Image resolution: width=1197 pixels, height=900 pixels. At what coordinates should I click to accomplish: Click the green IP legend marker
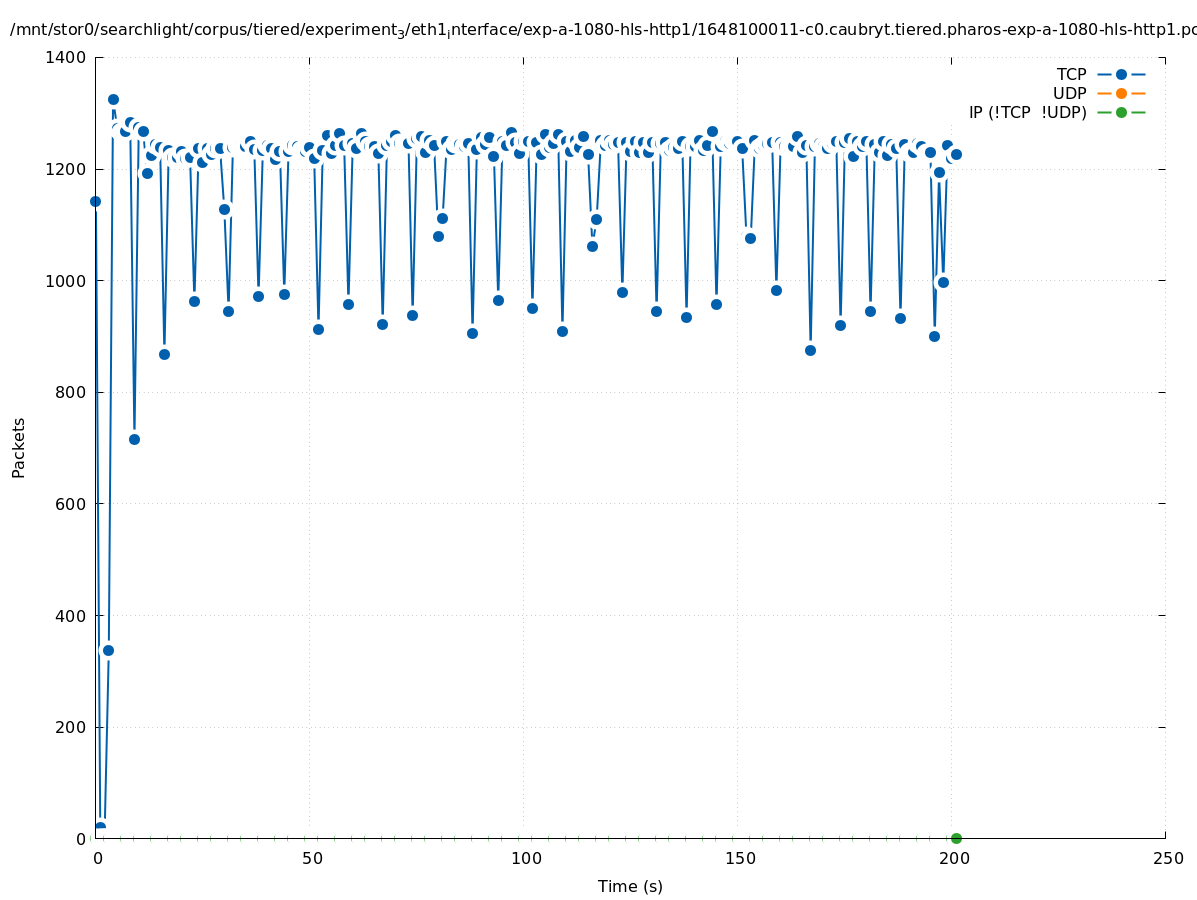1121,112
